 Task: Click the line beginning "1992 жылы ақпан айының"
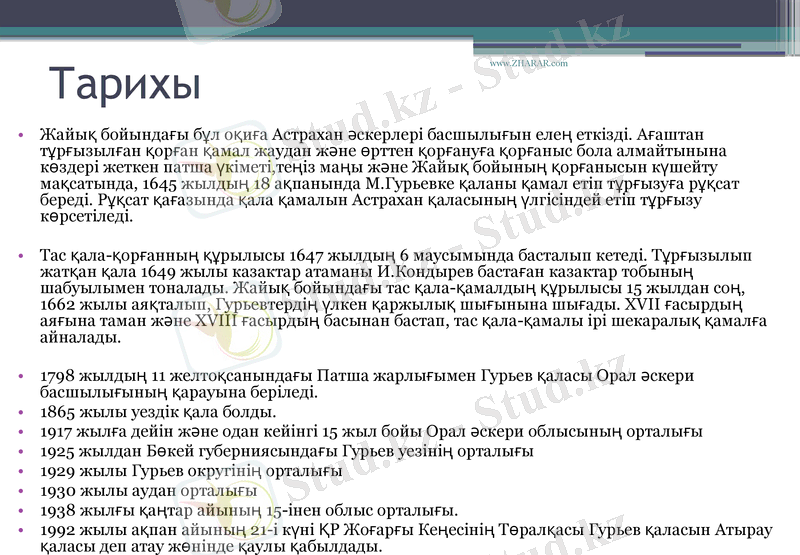click(406, 538)
